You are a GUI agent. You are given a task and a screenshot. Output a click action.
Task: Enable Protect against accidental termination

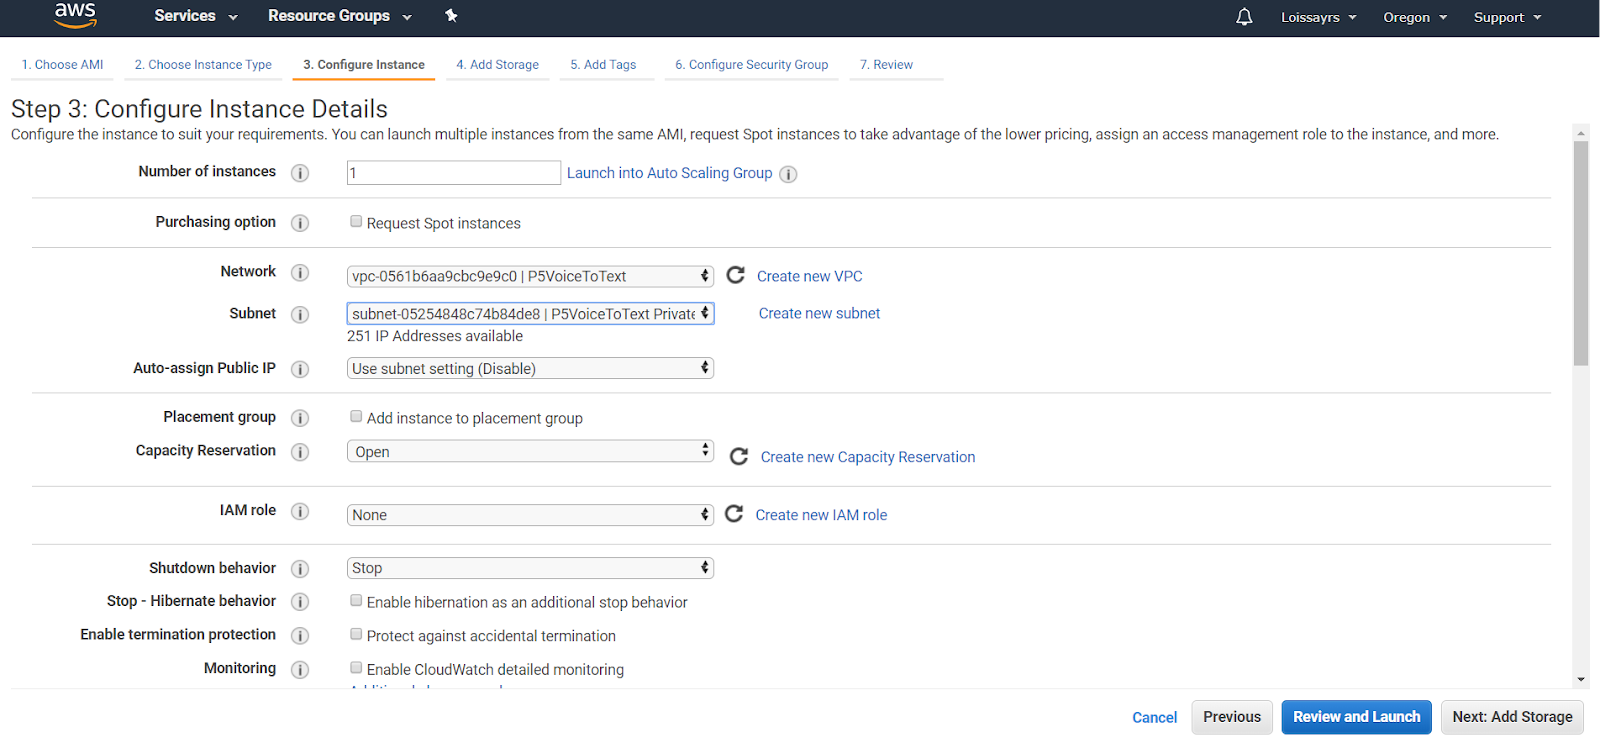356,634
